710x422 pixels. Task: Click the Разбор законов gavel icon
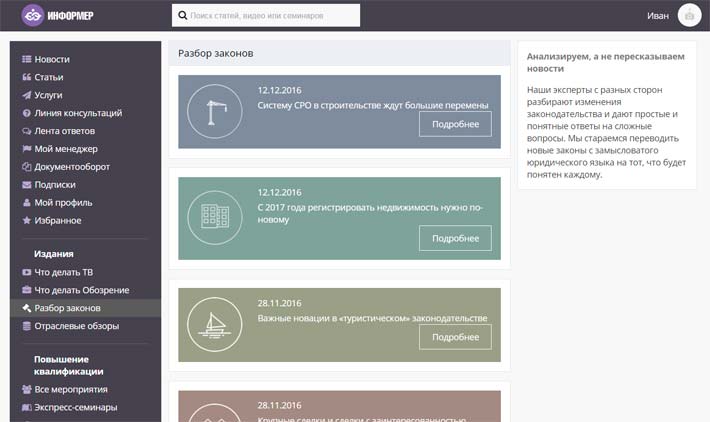coord(27,308)
